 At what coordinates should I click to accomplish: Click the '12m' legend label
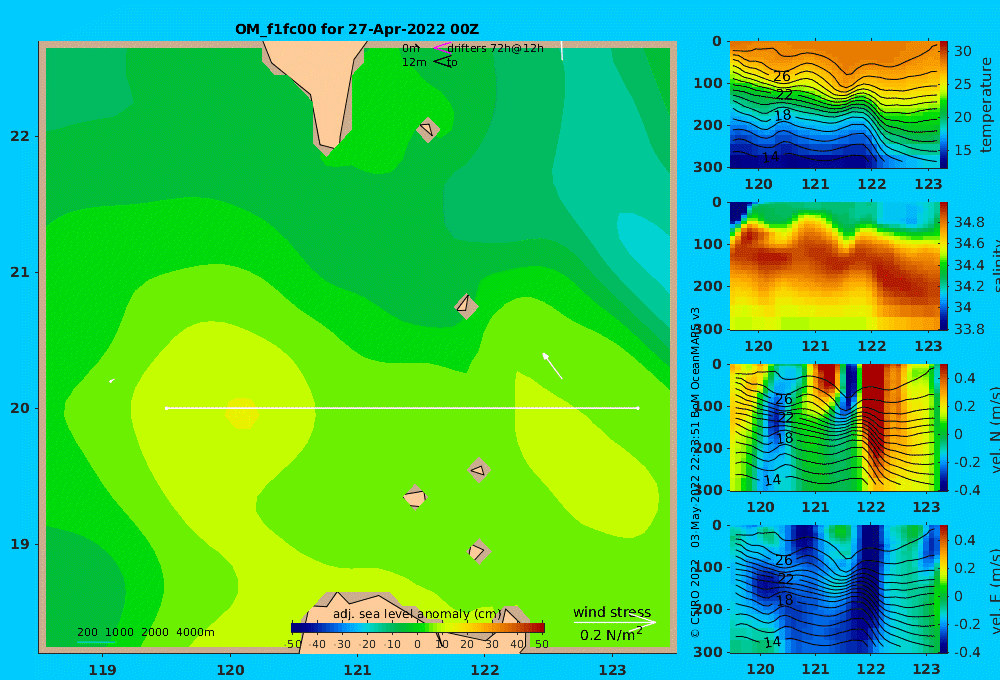pos(414,63)
